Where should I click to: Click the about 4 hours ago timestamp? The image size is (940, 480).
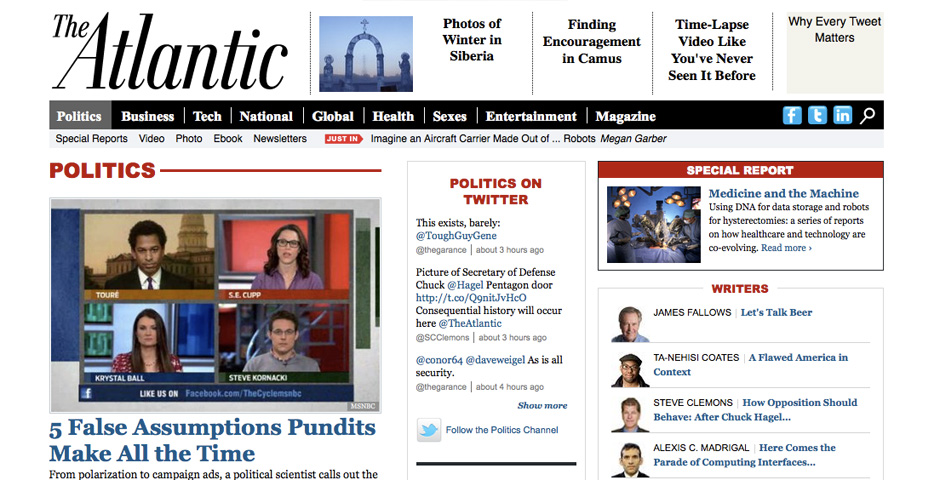[x=510, y=387]
